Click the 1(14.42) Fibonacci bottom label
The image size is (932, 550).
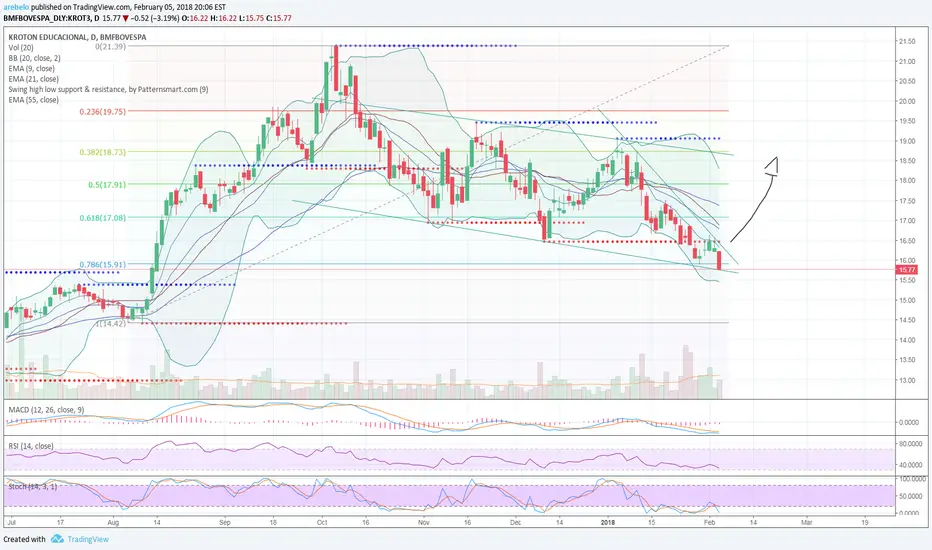(111, 324)
